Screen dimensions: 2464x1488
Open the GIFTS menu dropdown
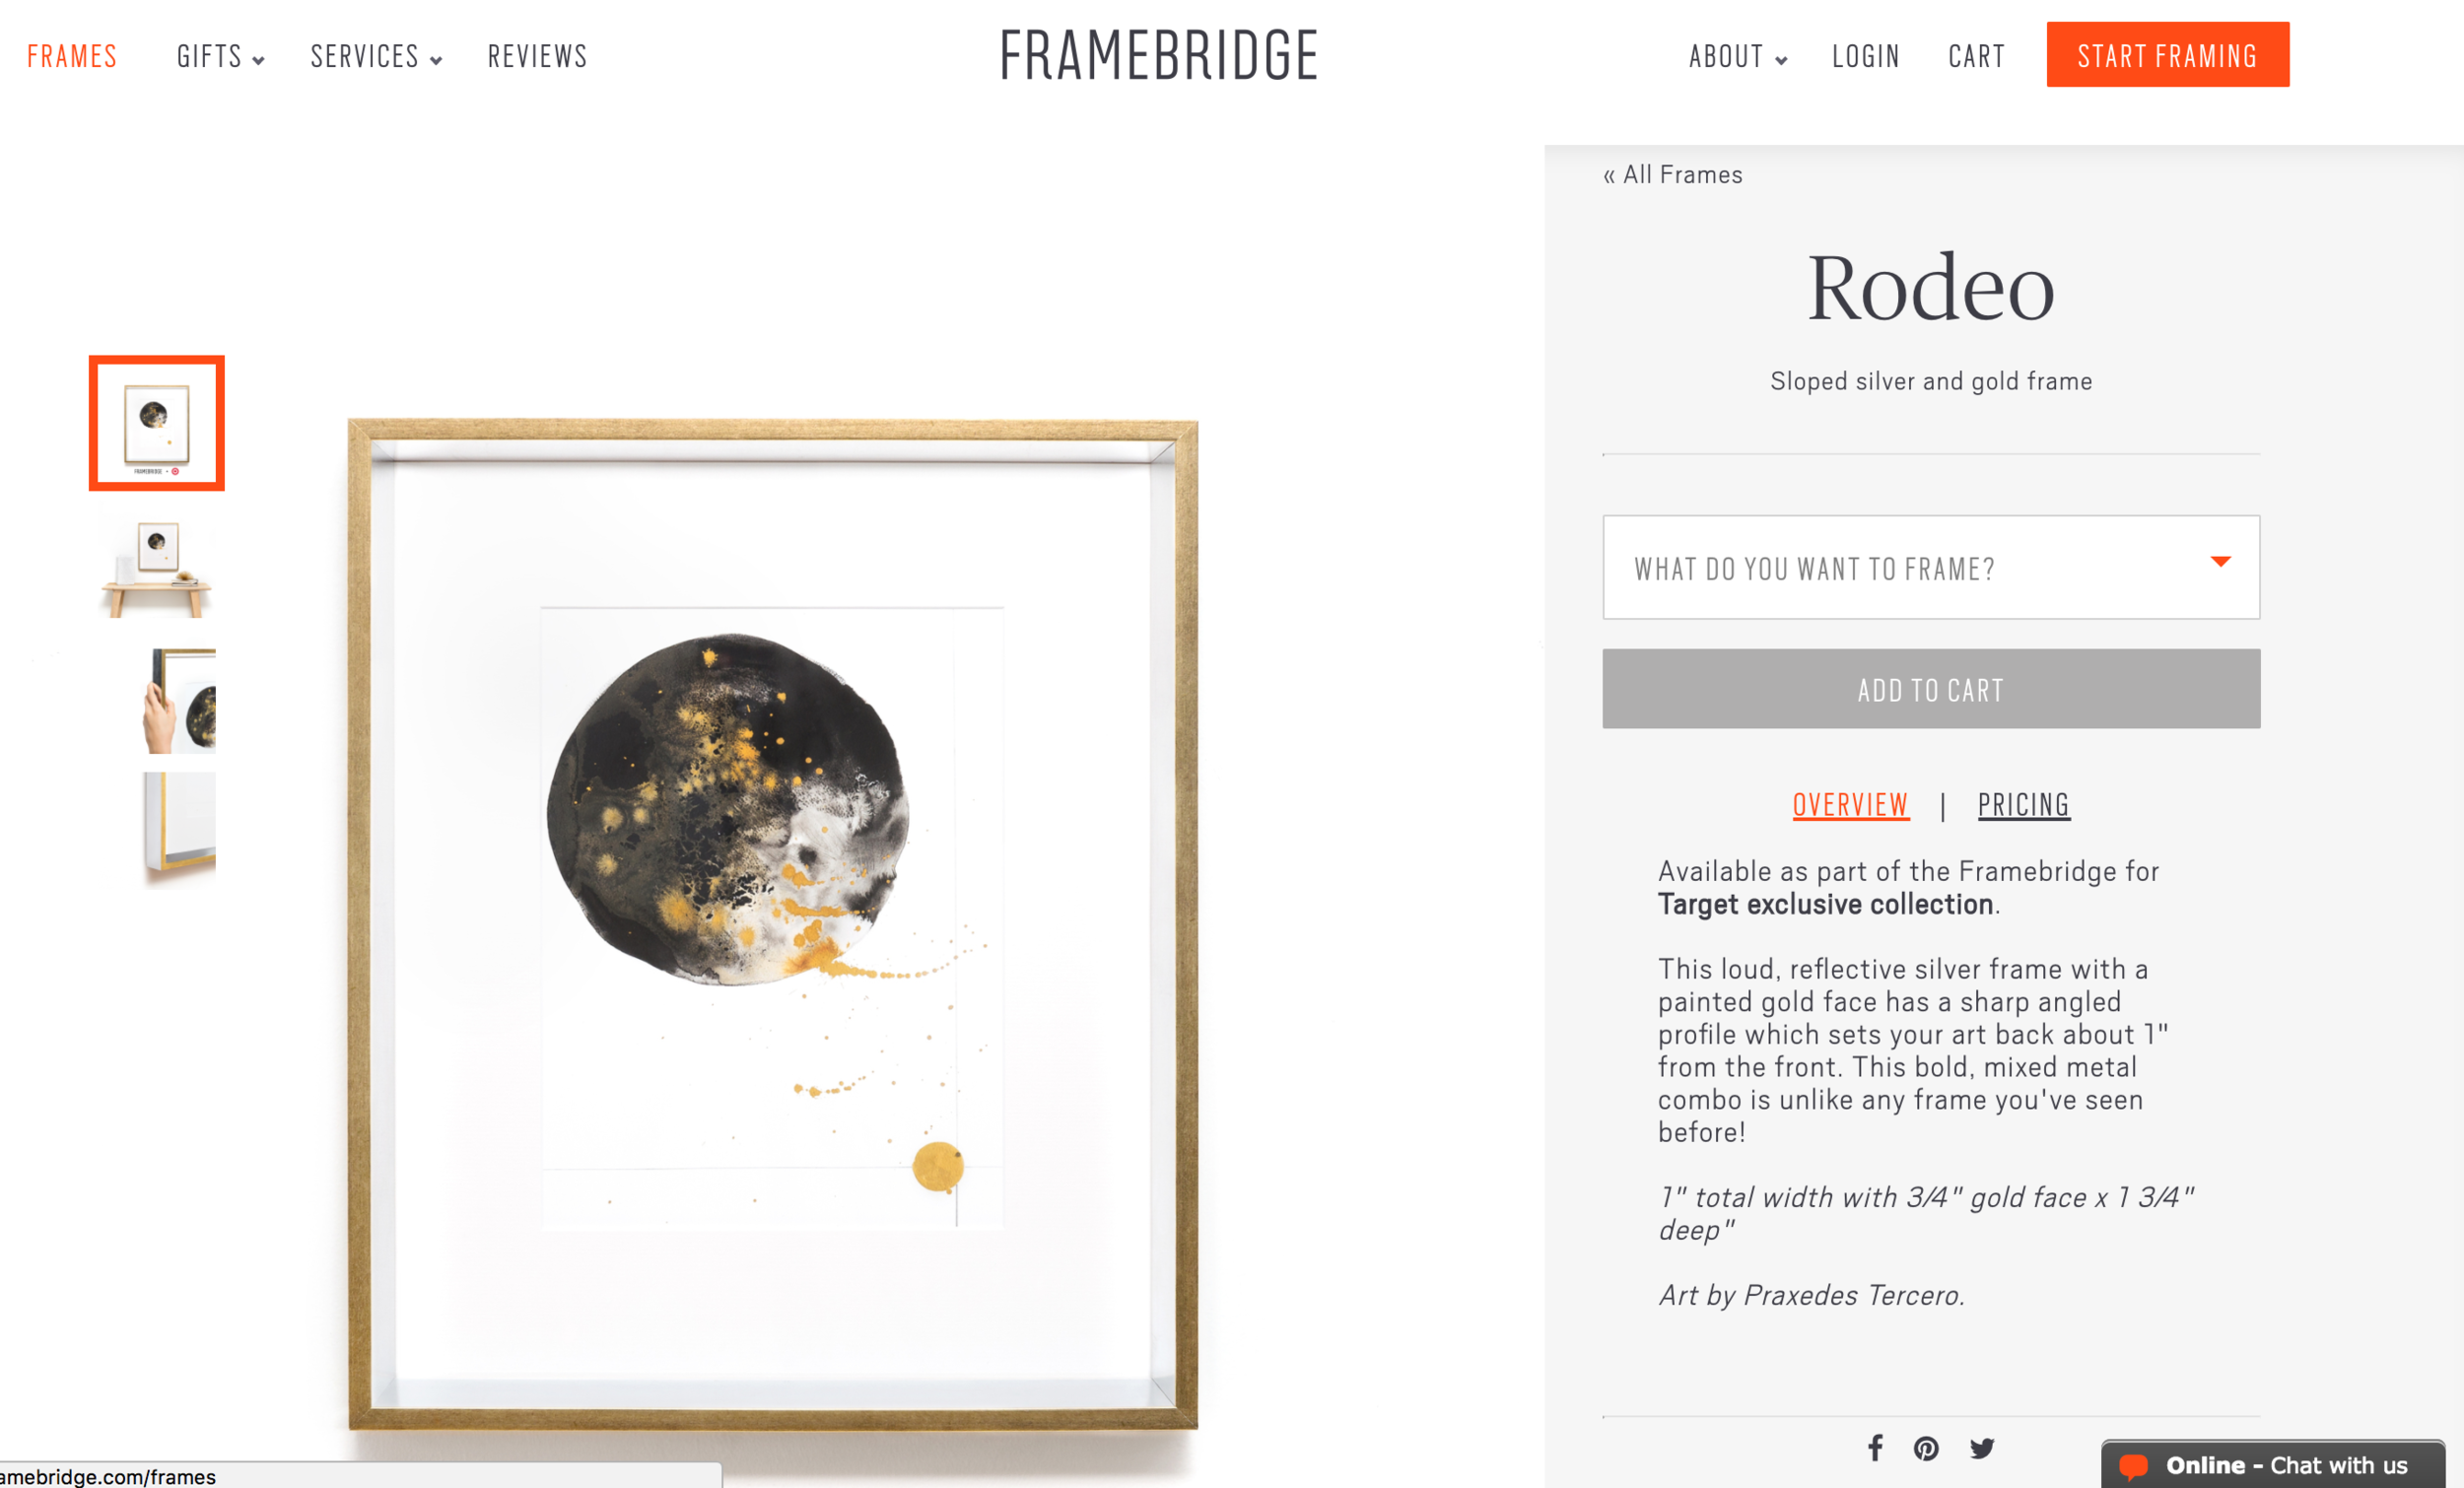click(217, 56)
